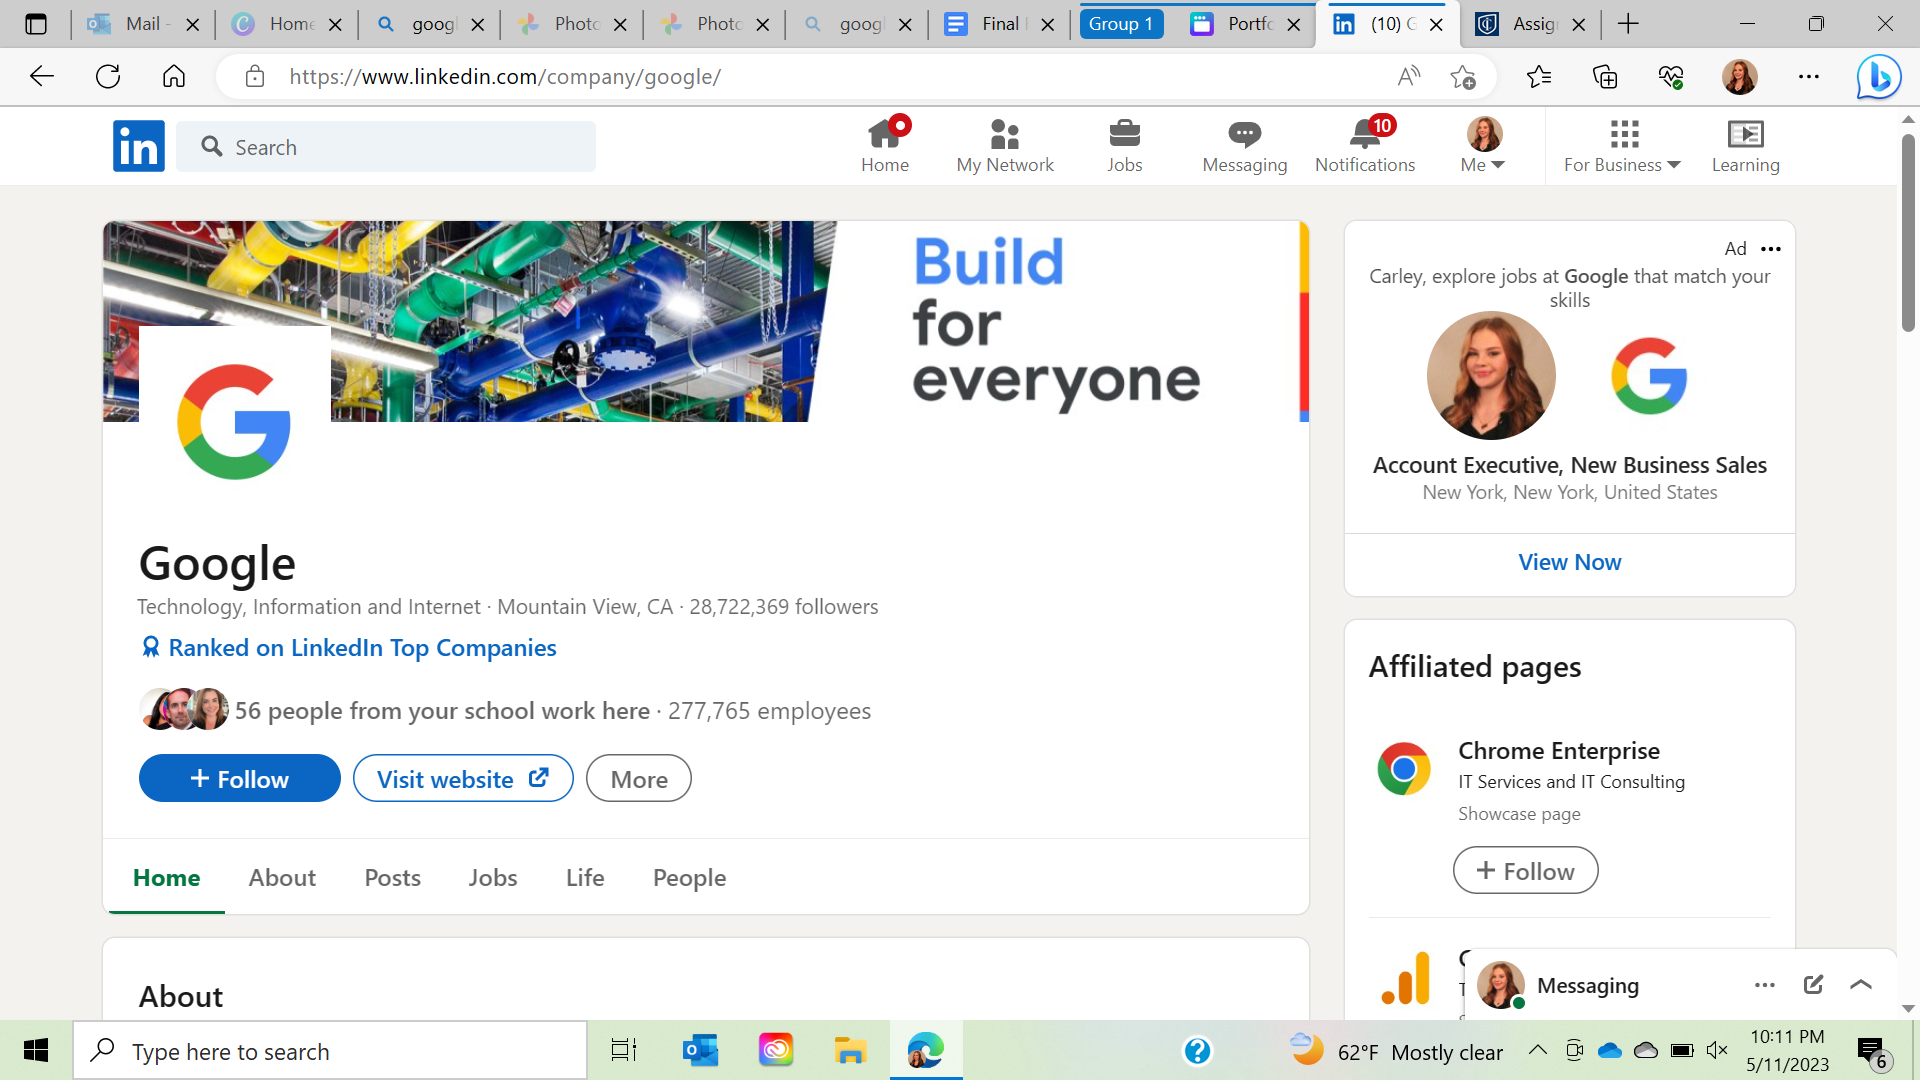Open the Bing chat sidebar icon
The image size is (1920, 1080).
click(1879, 76)
